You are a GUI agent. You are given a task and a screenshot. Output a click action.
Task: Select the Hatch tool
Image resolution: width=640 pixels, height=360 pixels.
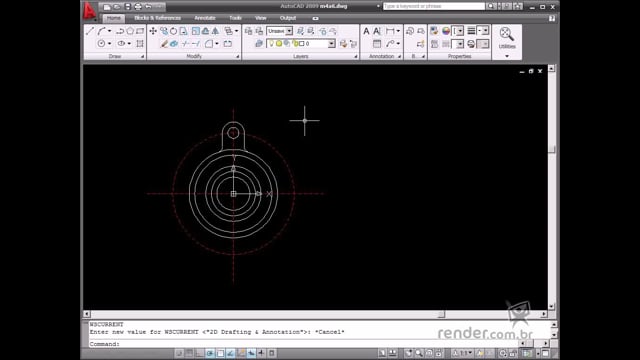140,43
